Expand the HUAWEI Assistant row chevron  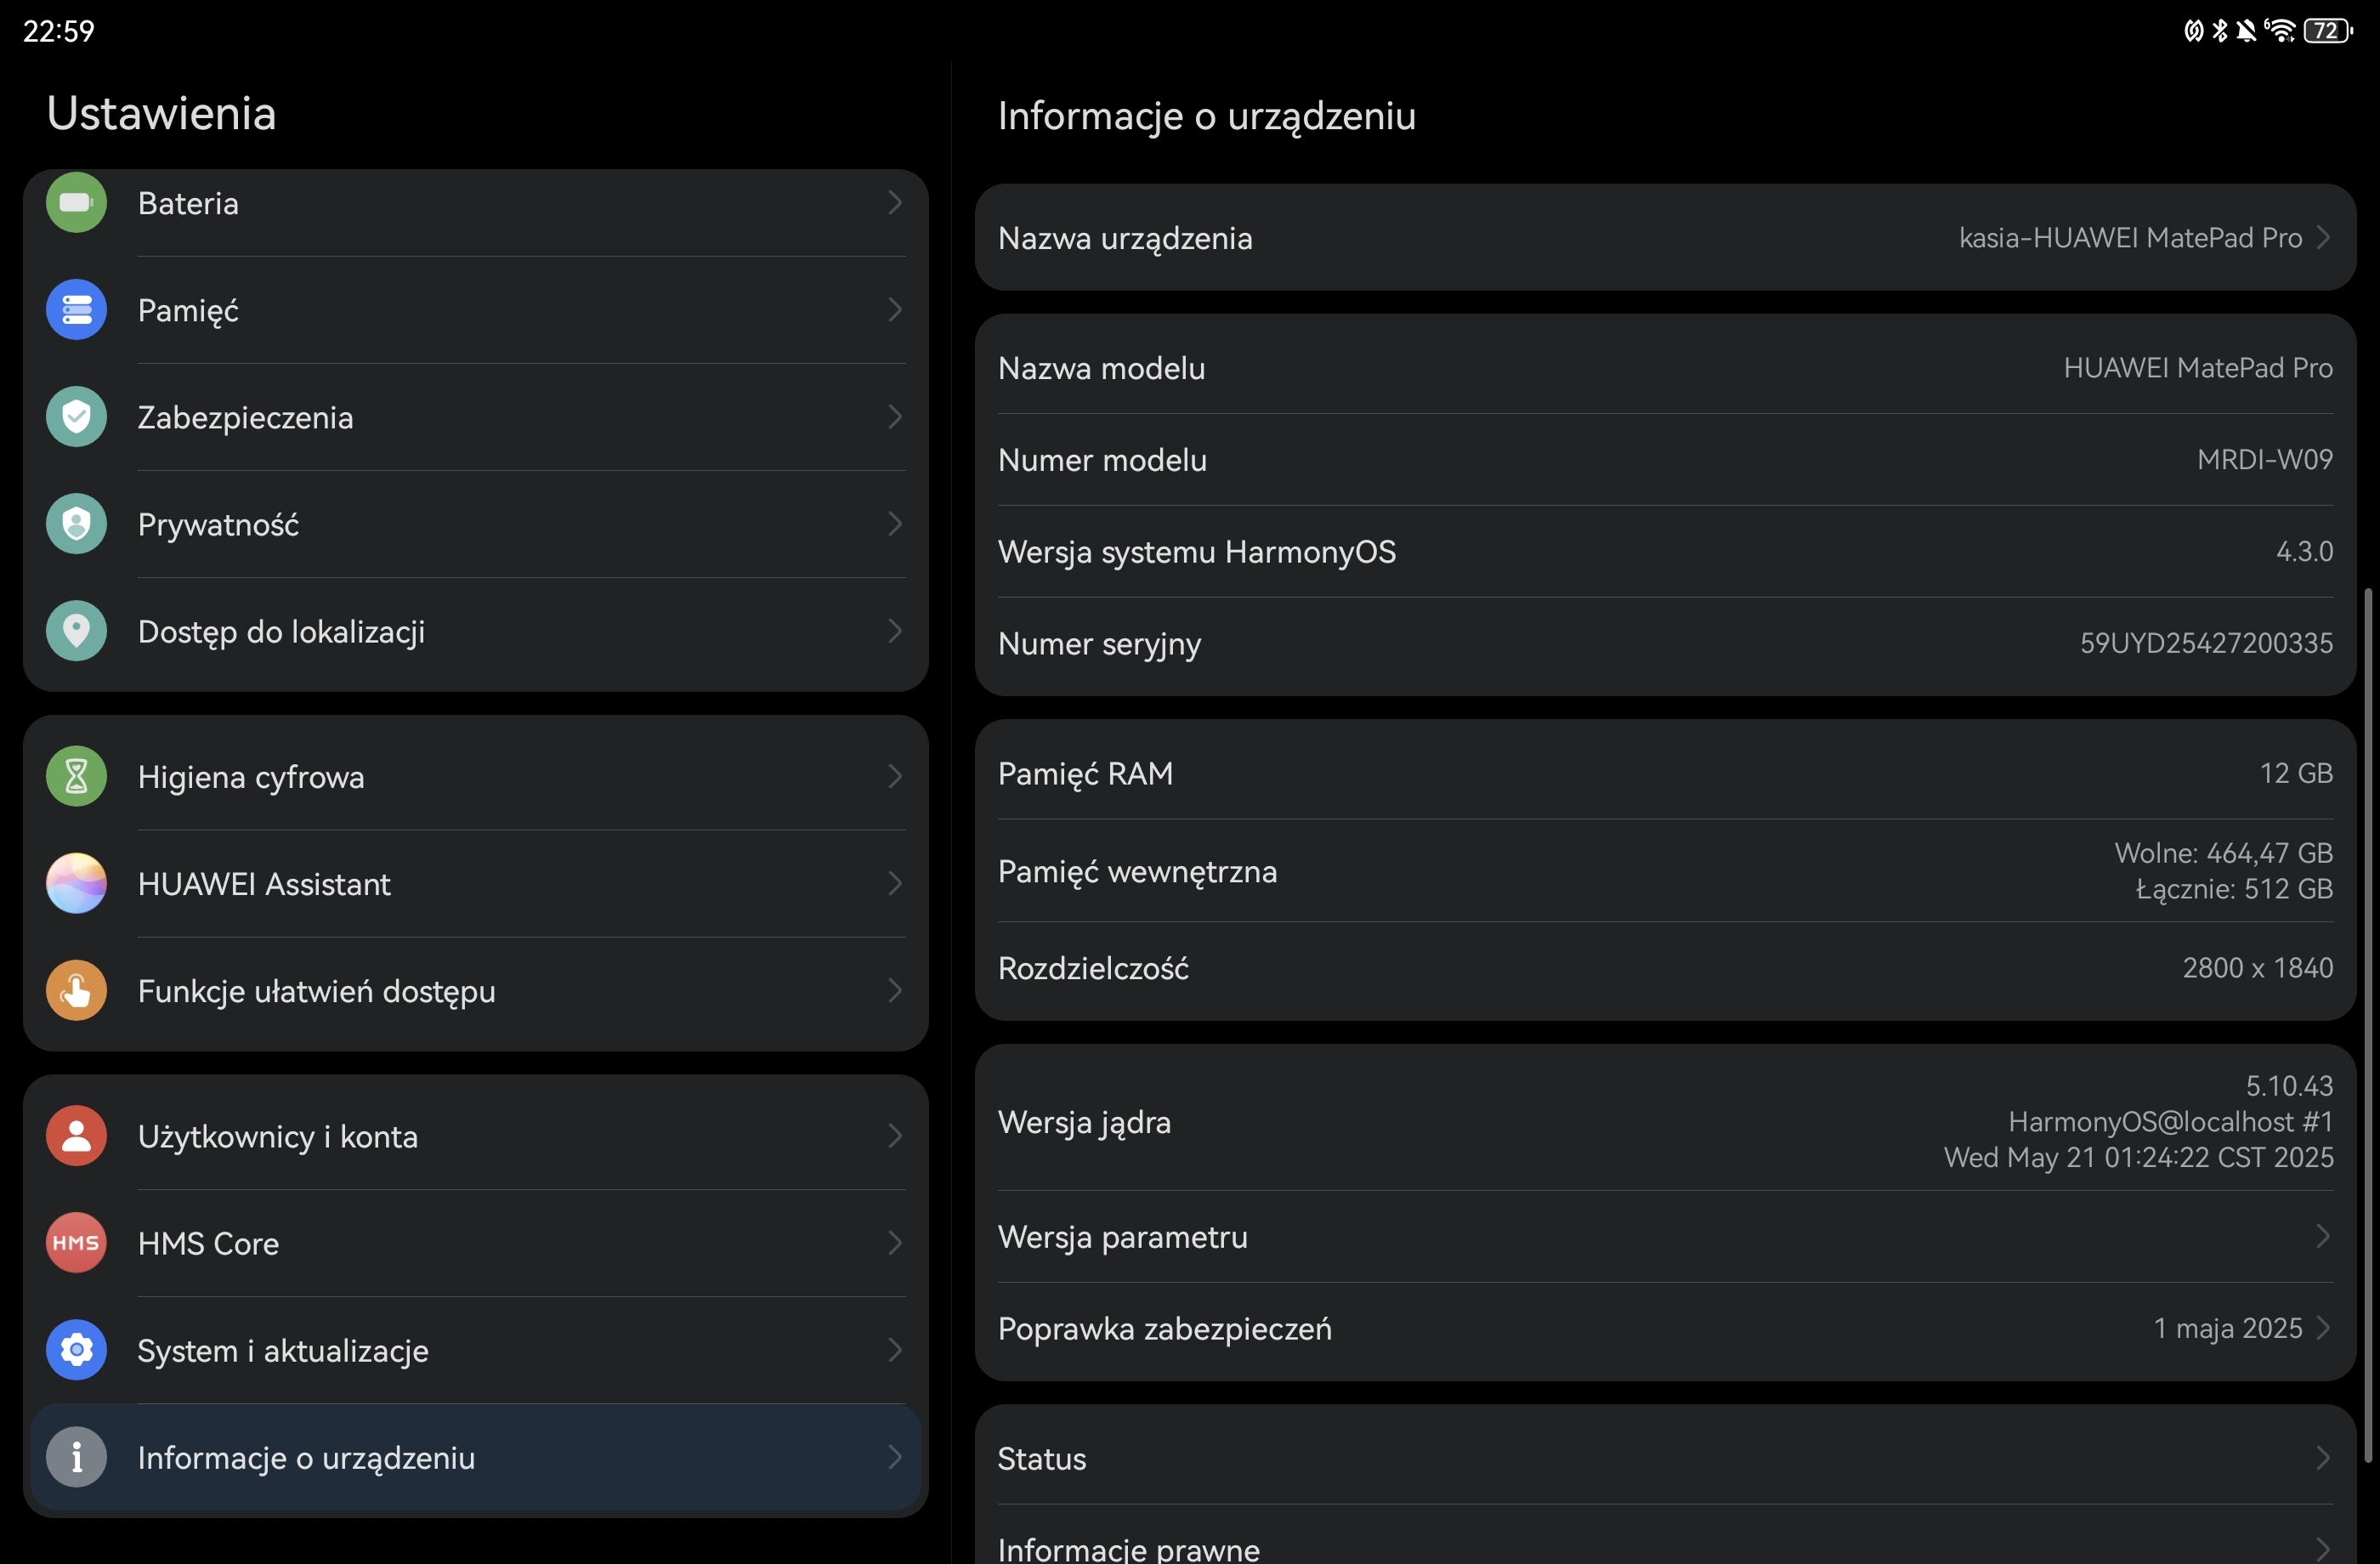click(x=895, y=883)
